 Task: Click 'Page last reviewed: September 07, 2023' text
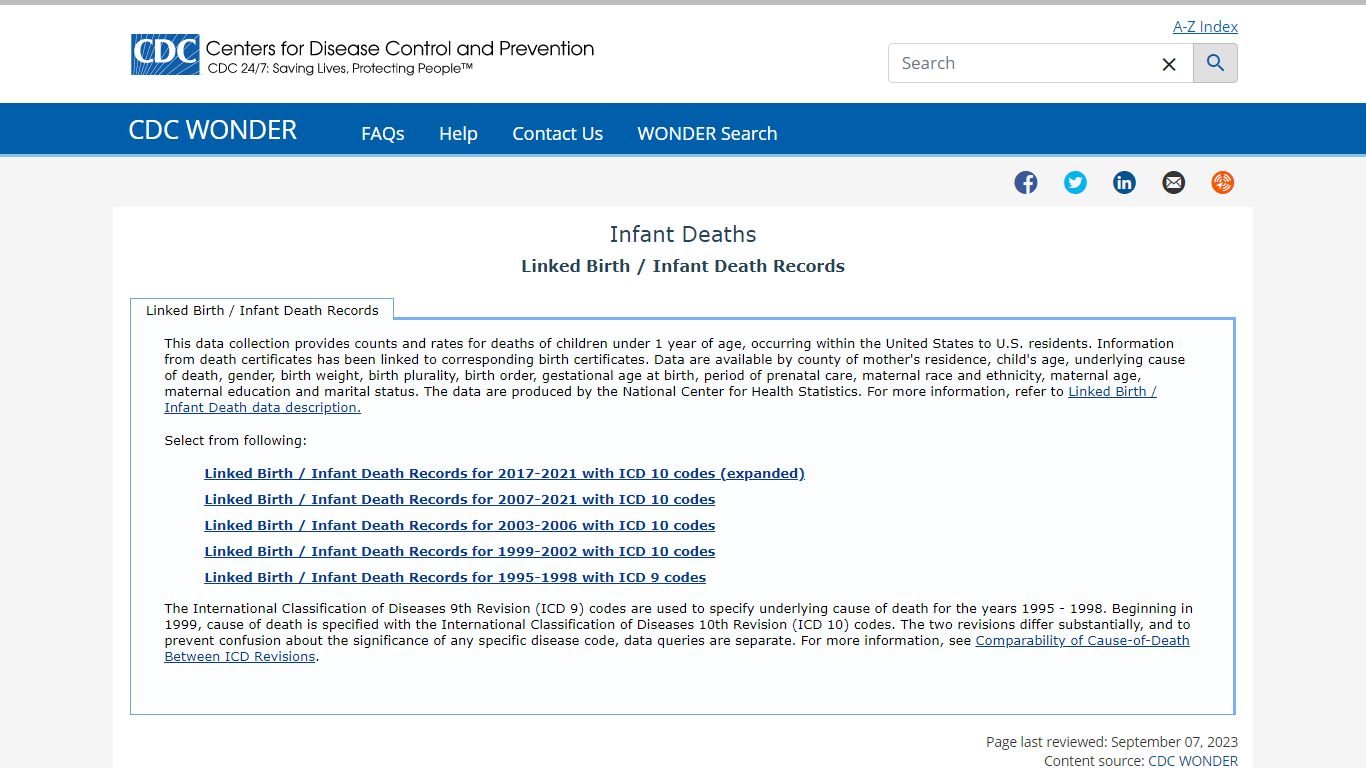click(1112, 742)
